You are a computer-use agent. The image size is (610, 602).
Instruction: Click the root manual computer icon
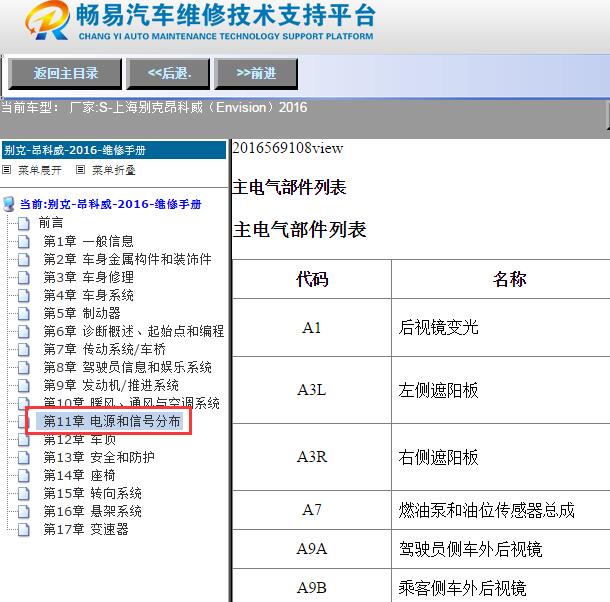coord(9,204)
